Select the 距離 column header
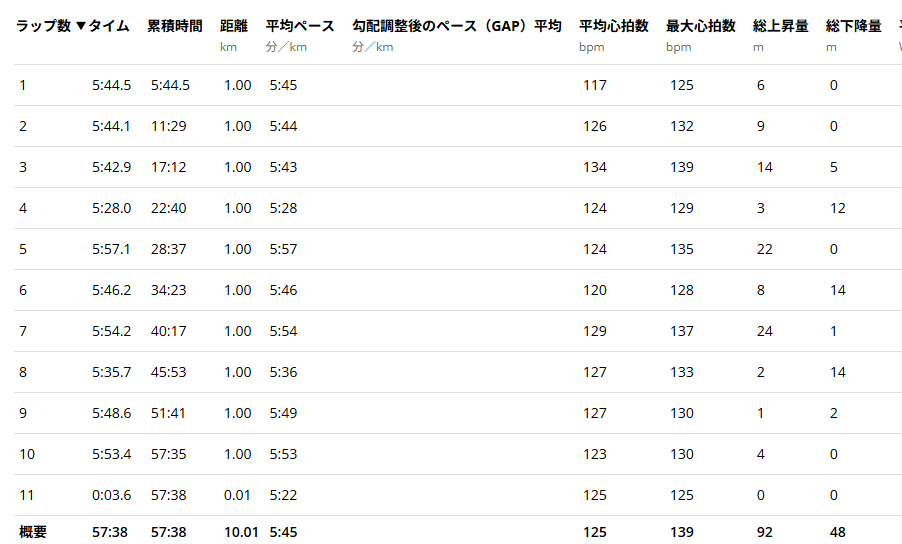 click(233, 26)
